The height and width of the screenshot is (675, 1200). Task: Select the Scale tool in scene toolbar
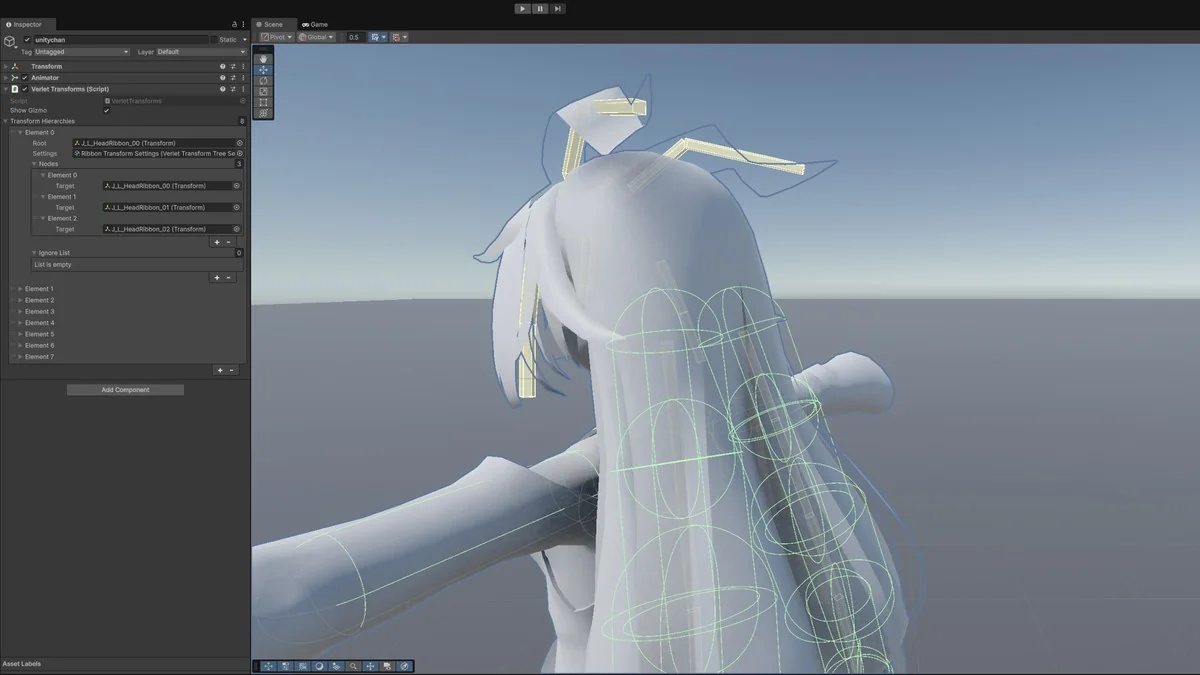(263, 92)
